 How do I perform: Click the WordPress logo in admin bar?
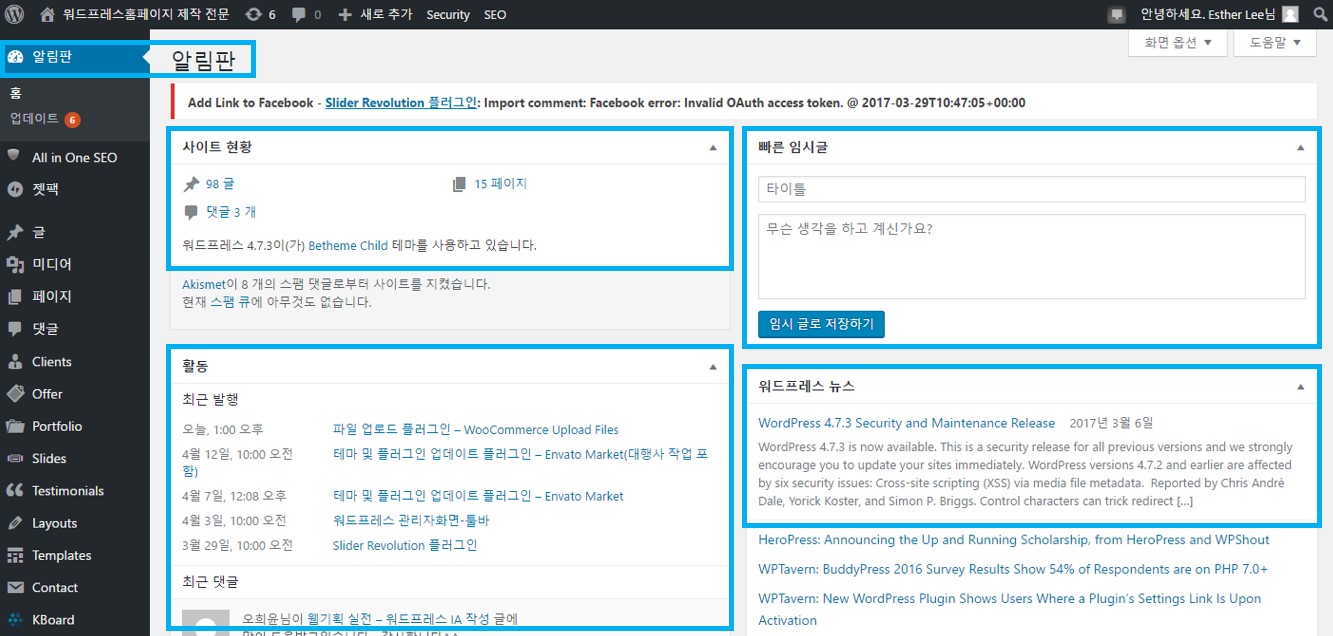click(x=14, y=14)
